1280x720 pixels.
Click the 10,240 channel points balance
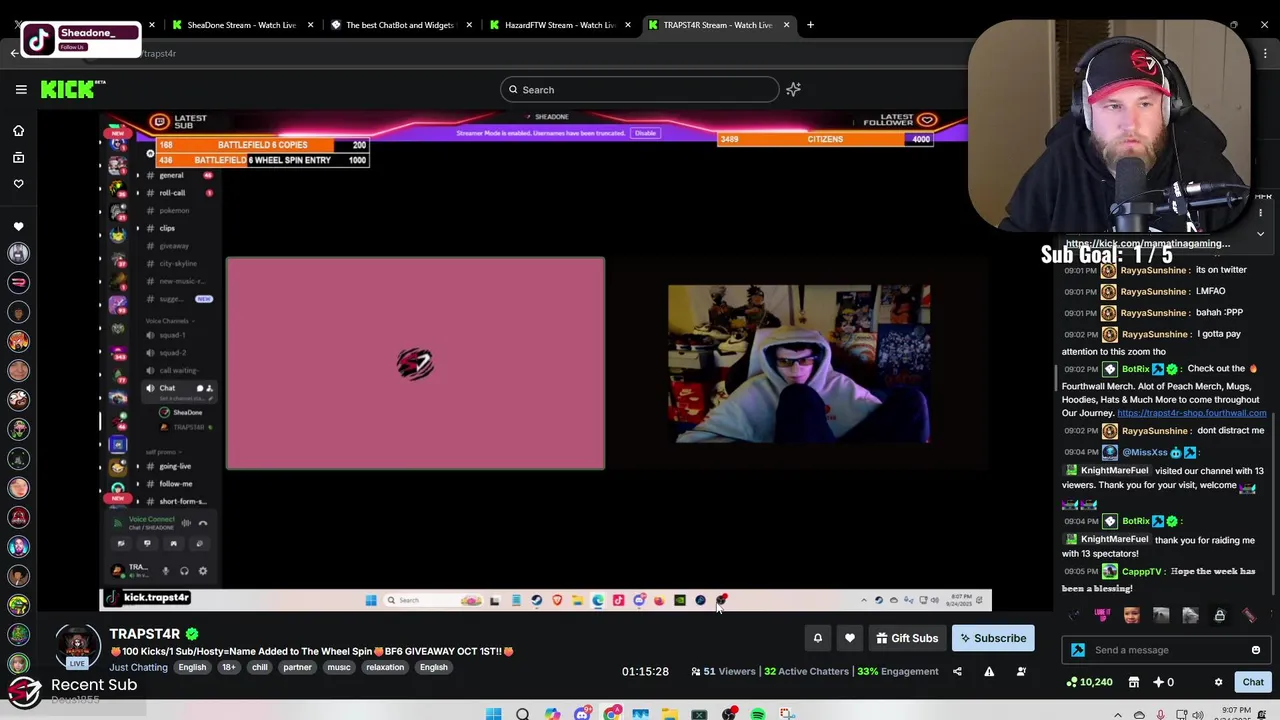click(1090, 682)
